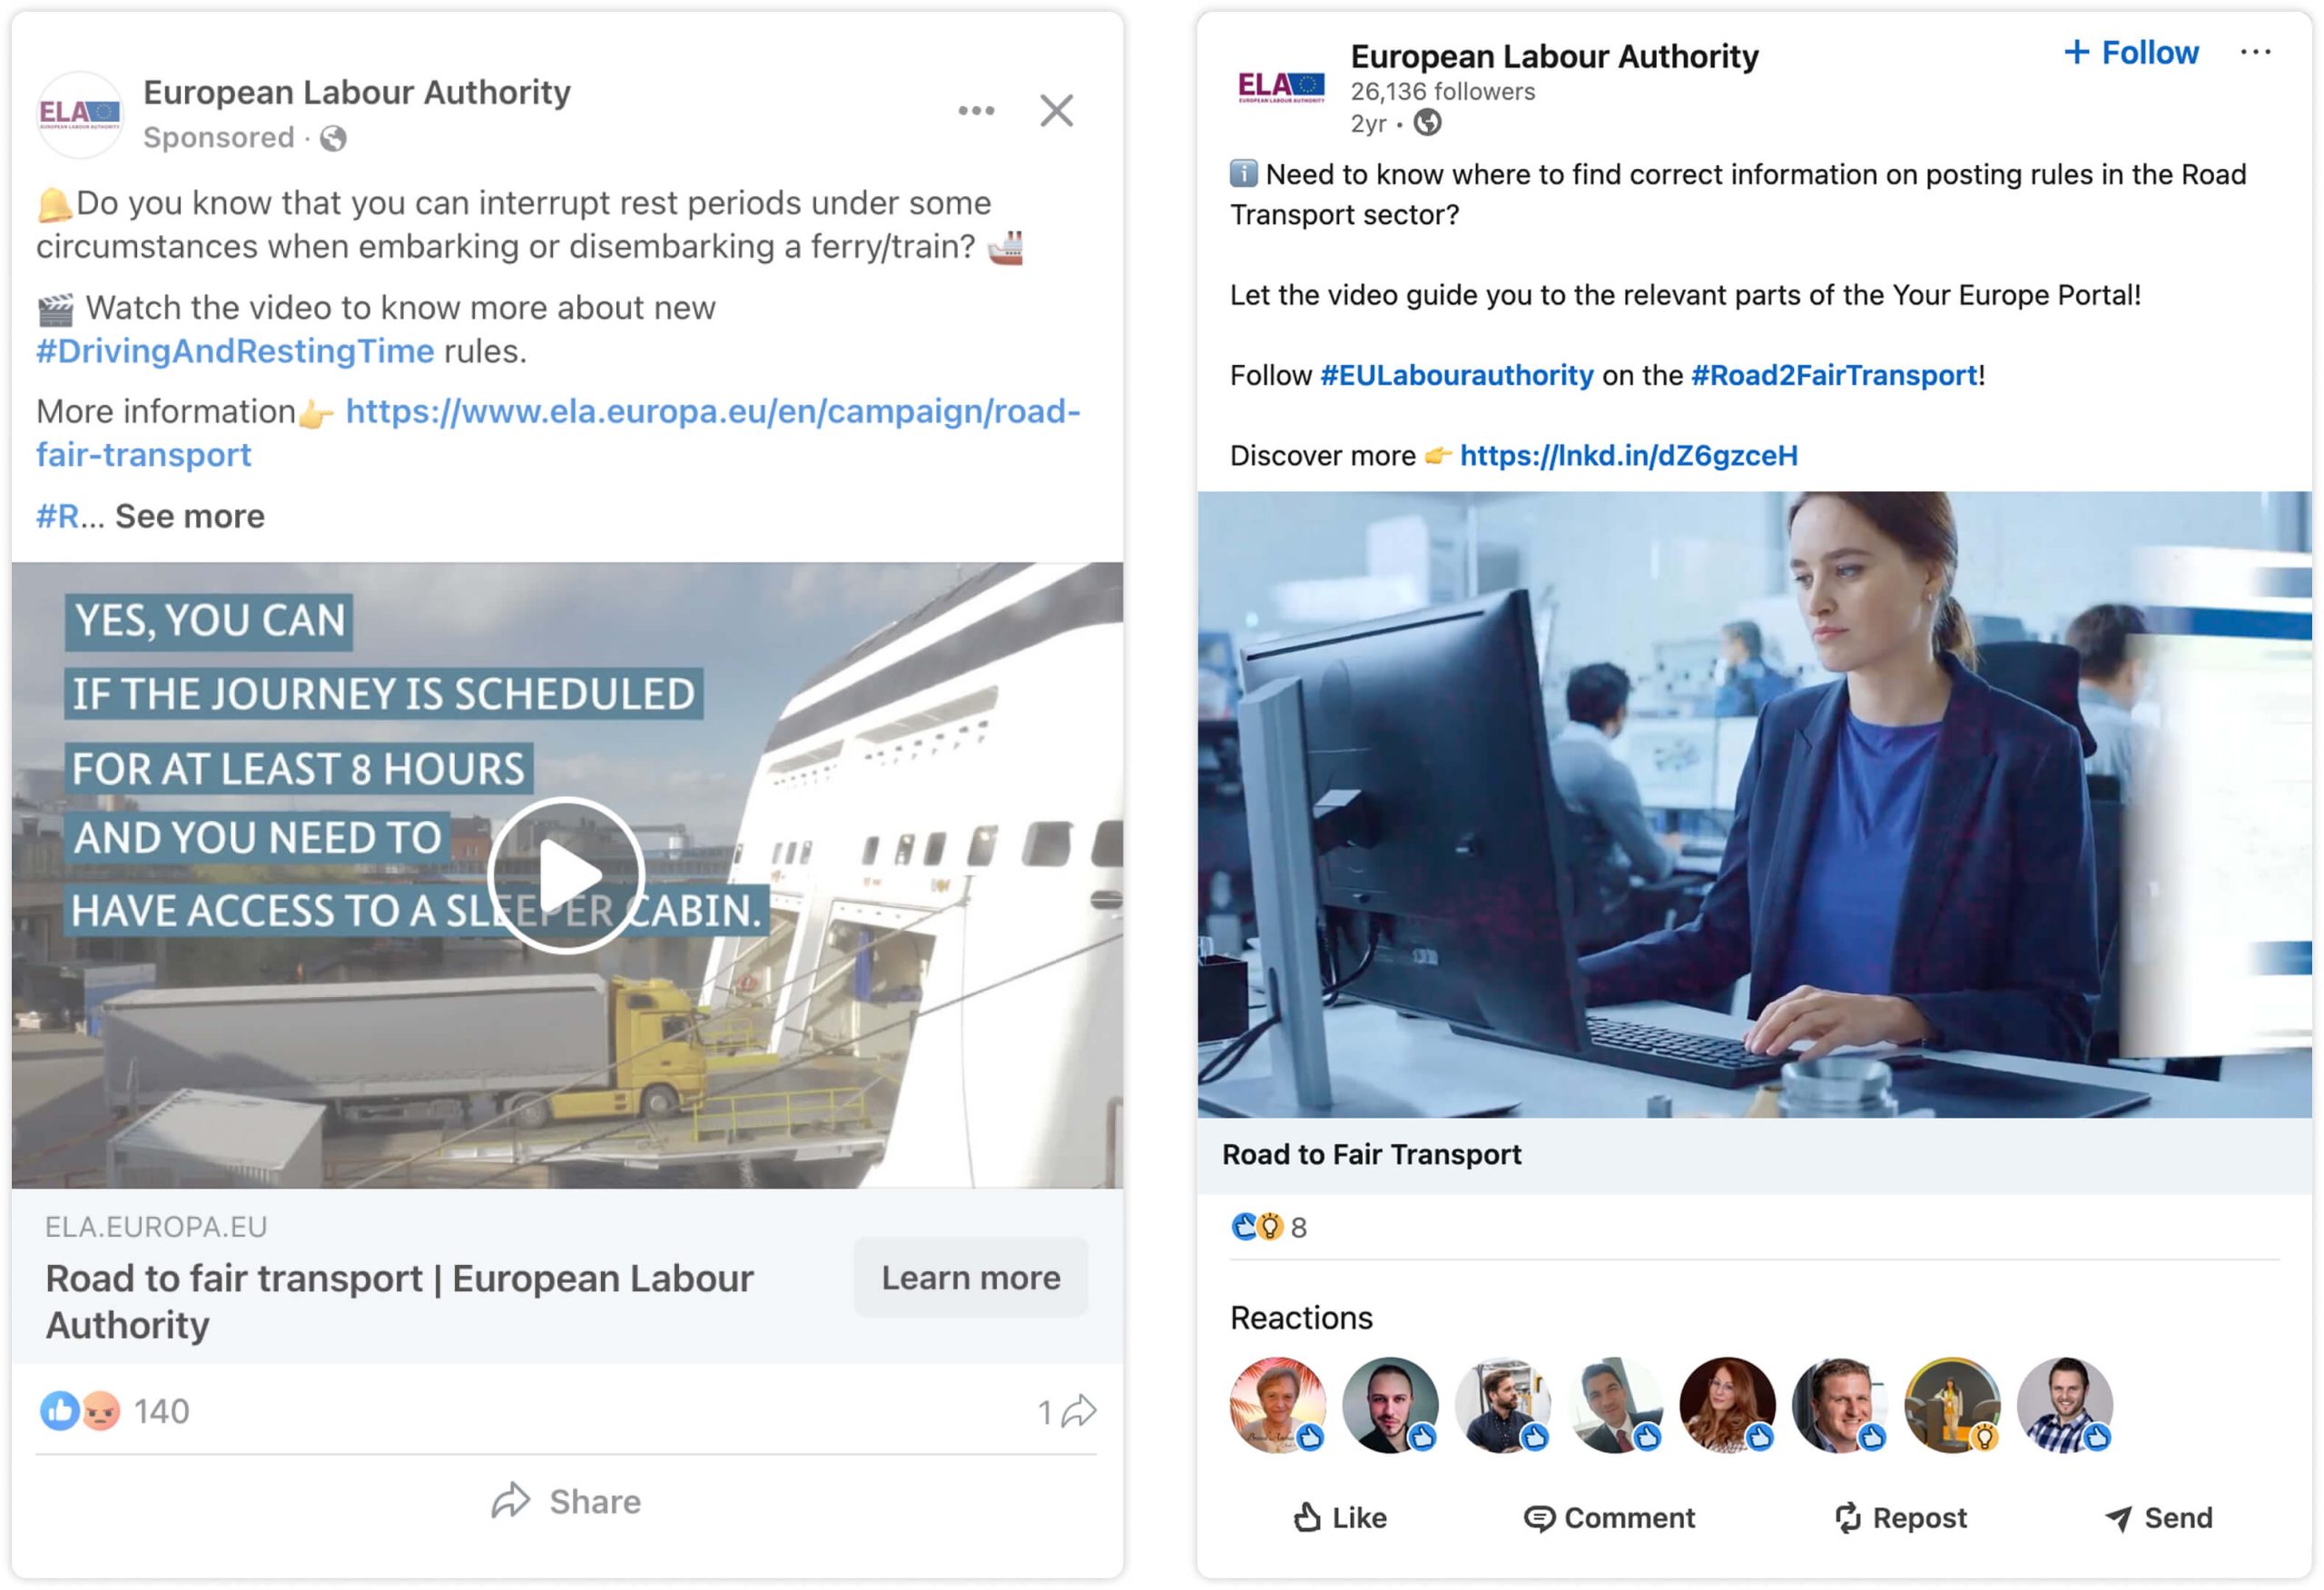View the 140 reactions on Facebook post
This screenshot has width=2324, height=1590.
click(x=114, y=1411)
